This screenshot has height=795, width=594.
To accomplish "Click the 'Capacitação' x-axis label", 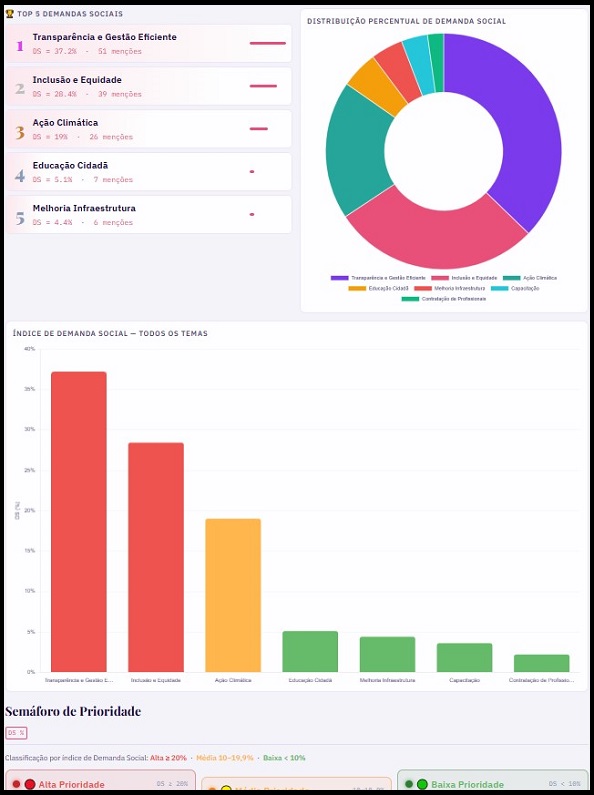I will pos(464,680).
